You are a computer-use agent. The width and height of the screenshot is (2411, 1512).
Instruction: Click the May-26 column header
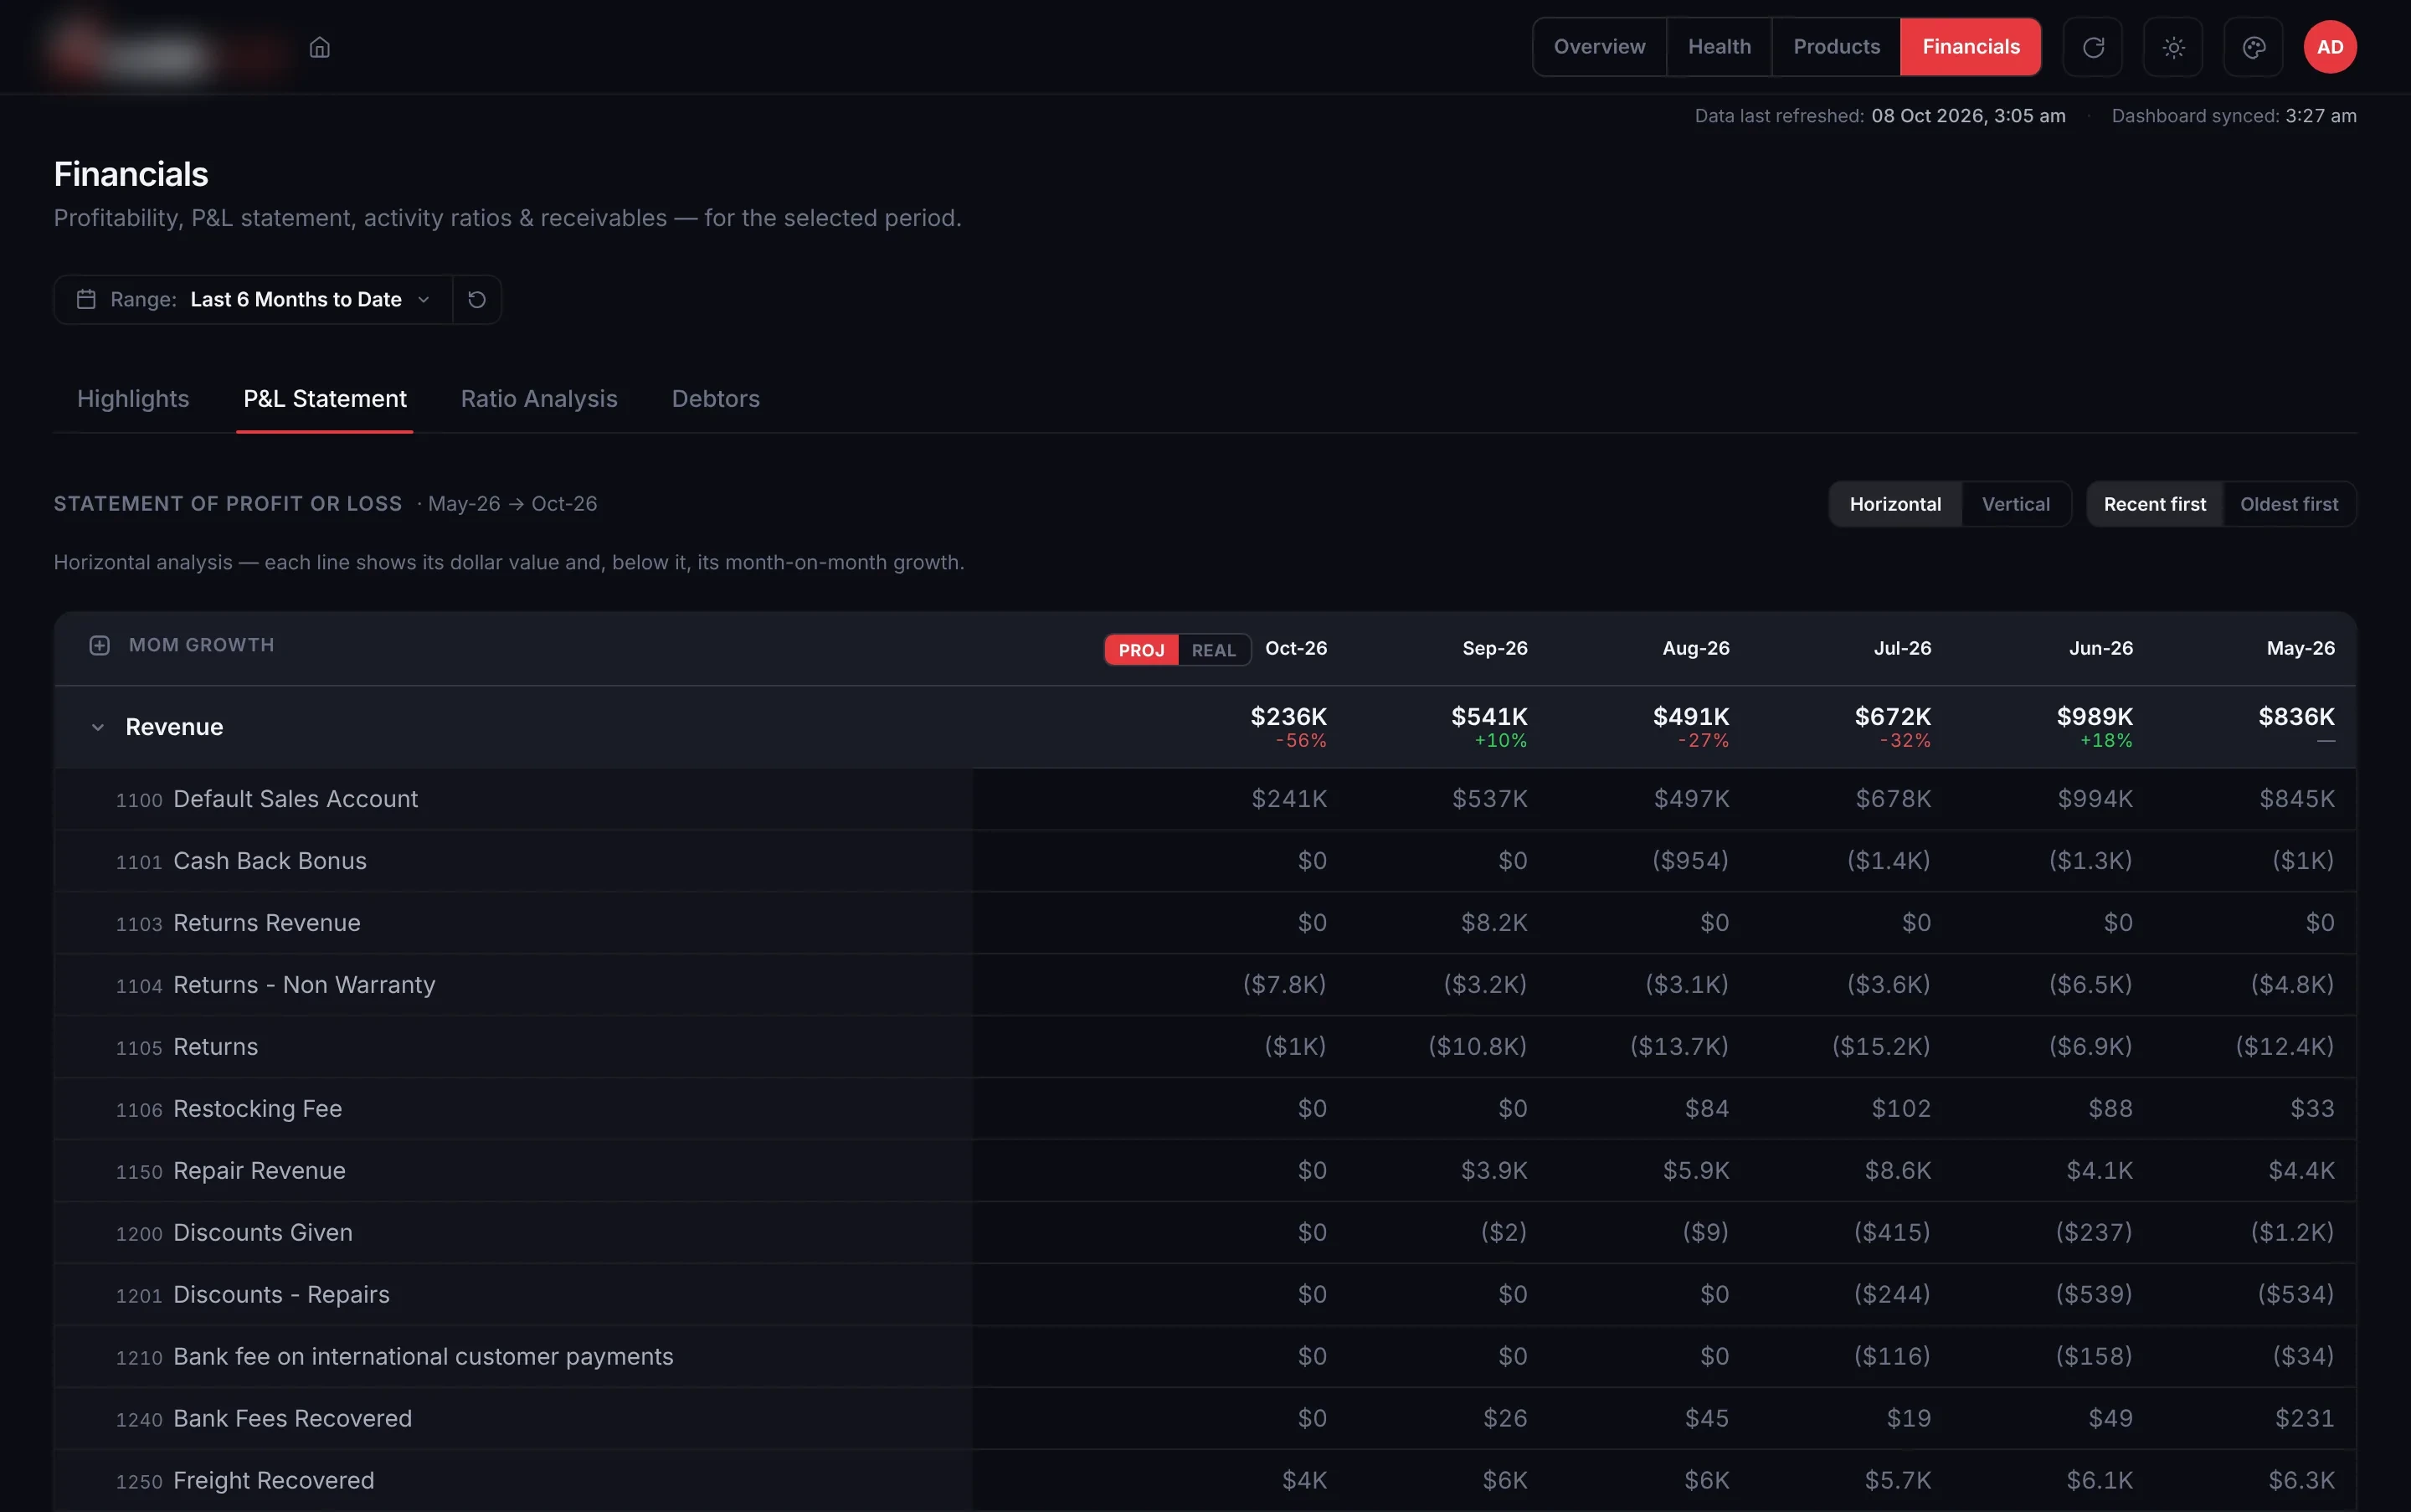coord(2301,649)
